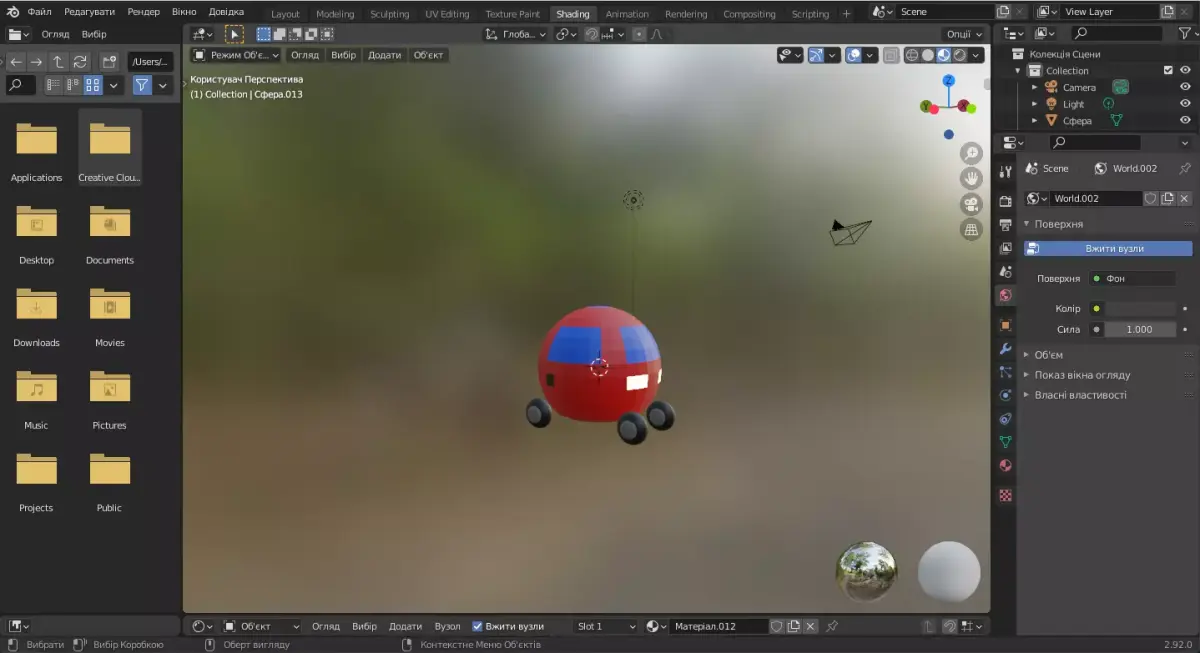
Task: Switch to Animation workspace tab
Action: [627, 14]
